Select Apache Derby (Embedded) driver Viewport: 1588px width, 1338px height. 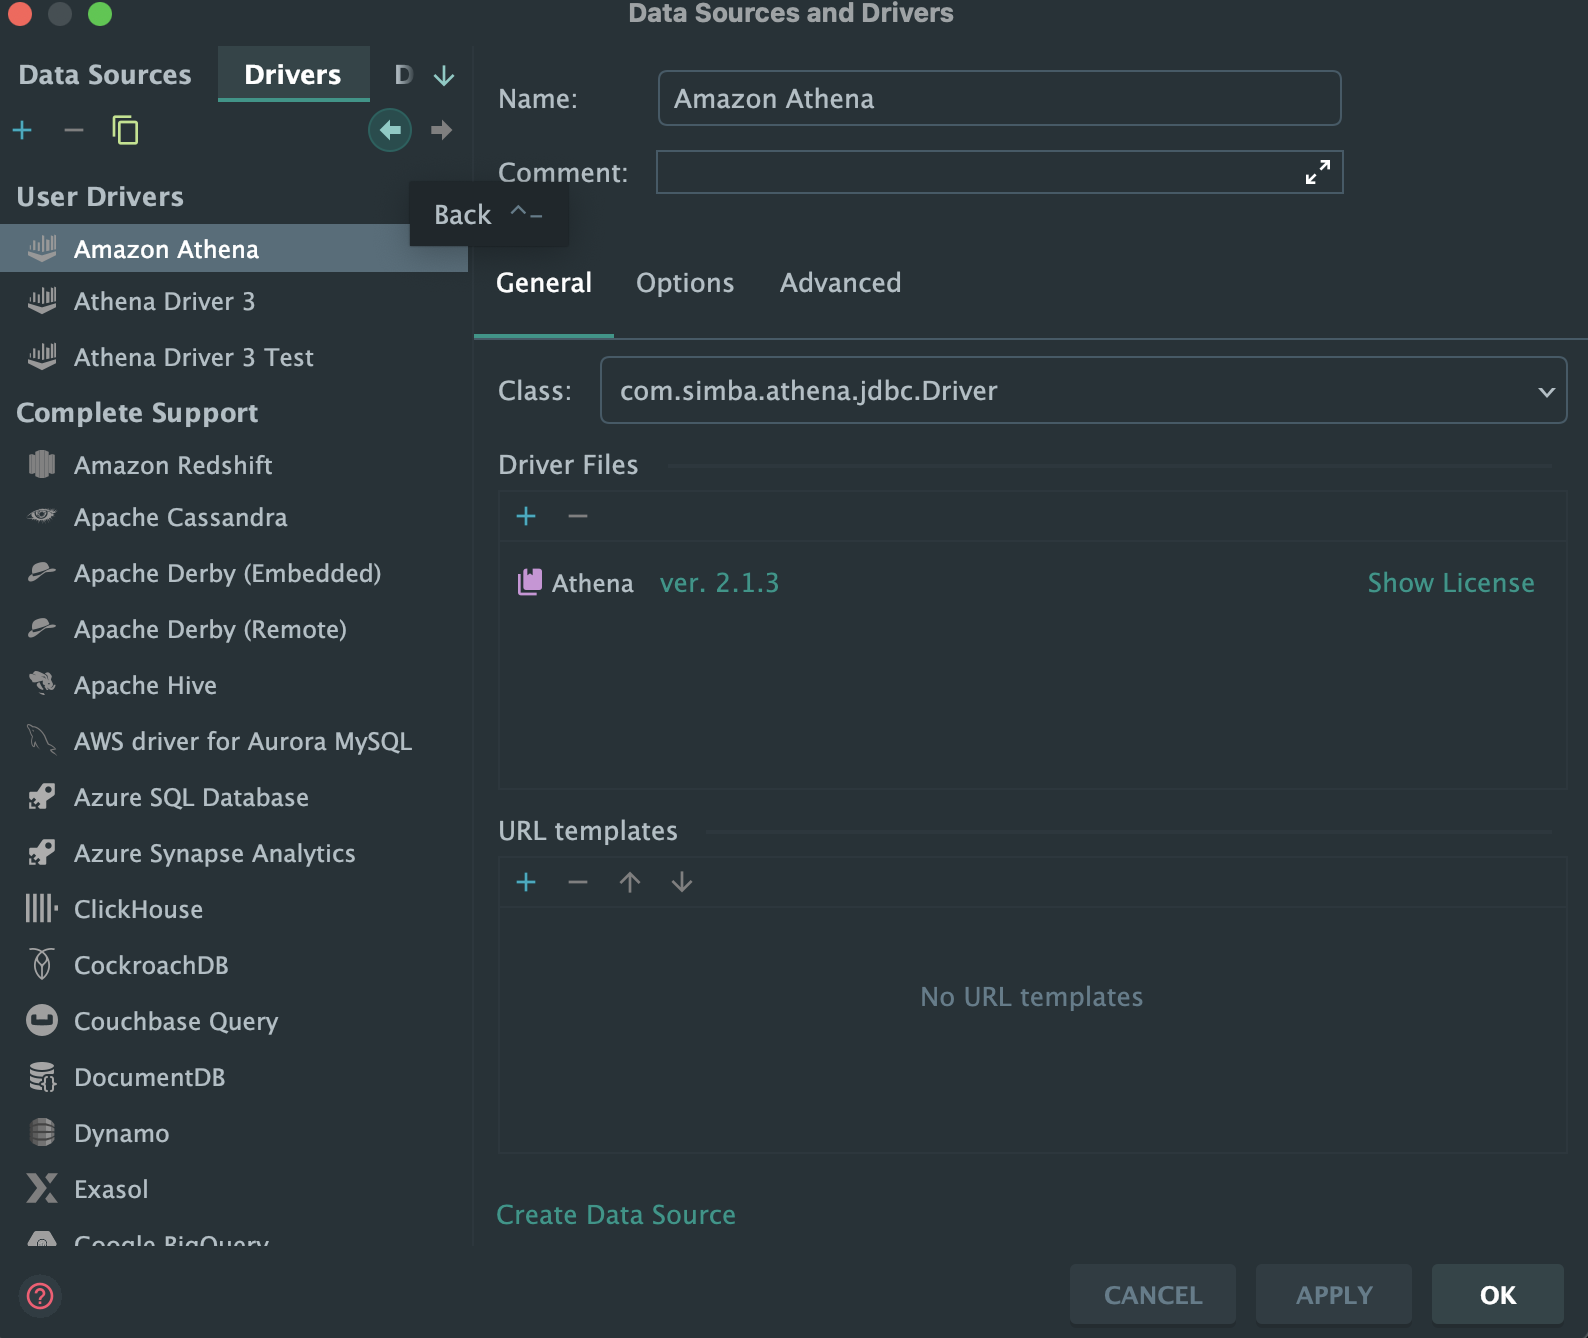[x=234, y=573]
